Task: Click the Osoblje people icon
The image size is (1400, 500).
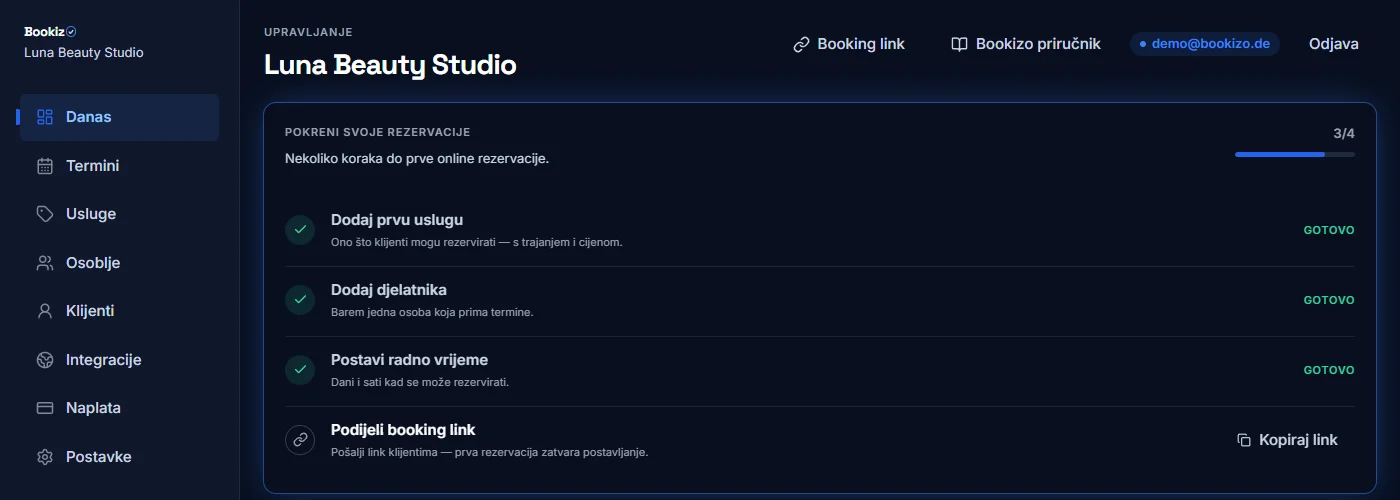Action: [x=44, y=263]
